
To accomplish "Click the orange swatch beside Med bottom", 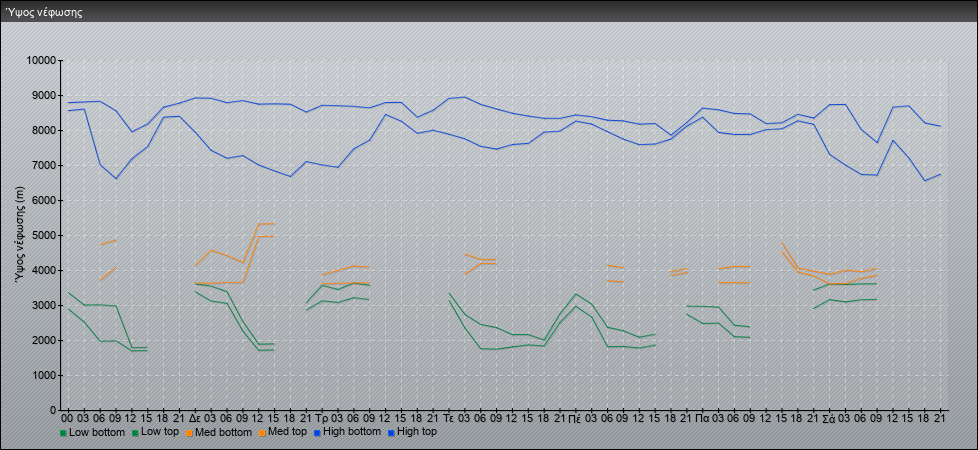I will coord(189,432).
